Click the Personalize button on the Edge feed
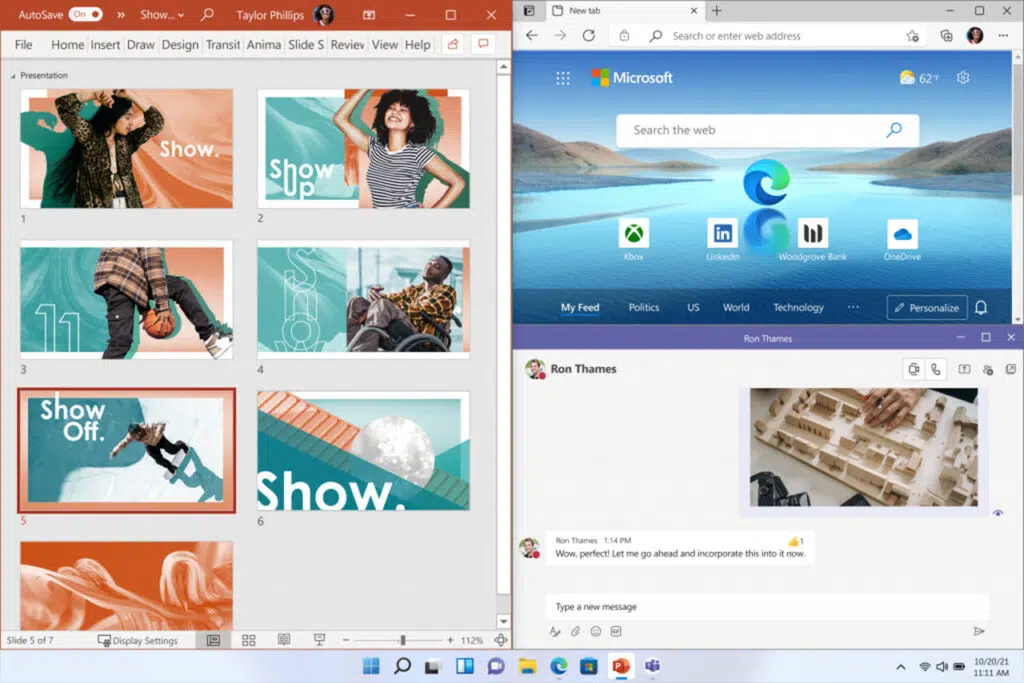The width and height of the screenshot is (1024, 683). pos(926,307)
